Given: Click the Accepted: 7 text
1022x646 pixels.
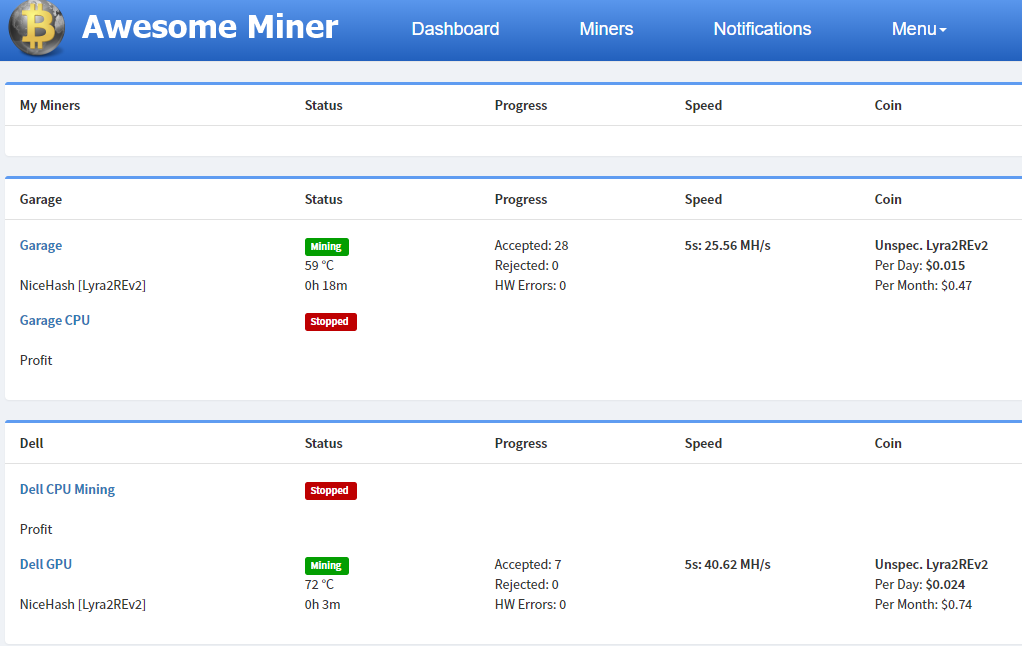Looking at the screenshot, I should [x=528, y=564].
